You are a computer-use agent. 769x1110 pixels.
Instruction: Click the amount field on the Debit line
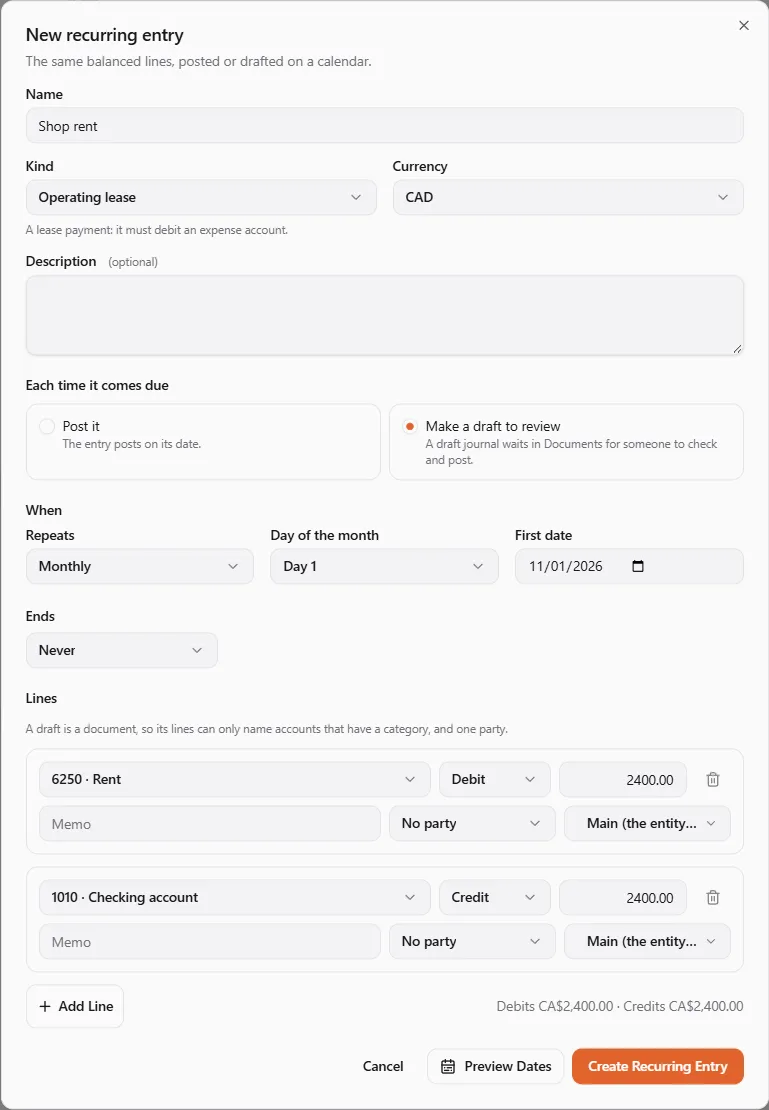tap(623, 779)
